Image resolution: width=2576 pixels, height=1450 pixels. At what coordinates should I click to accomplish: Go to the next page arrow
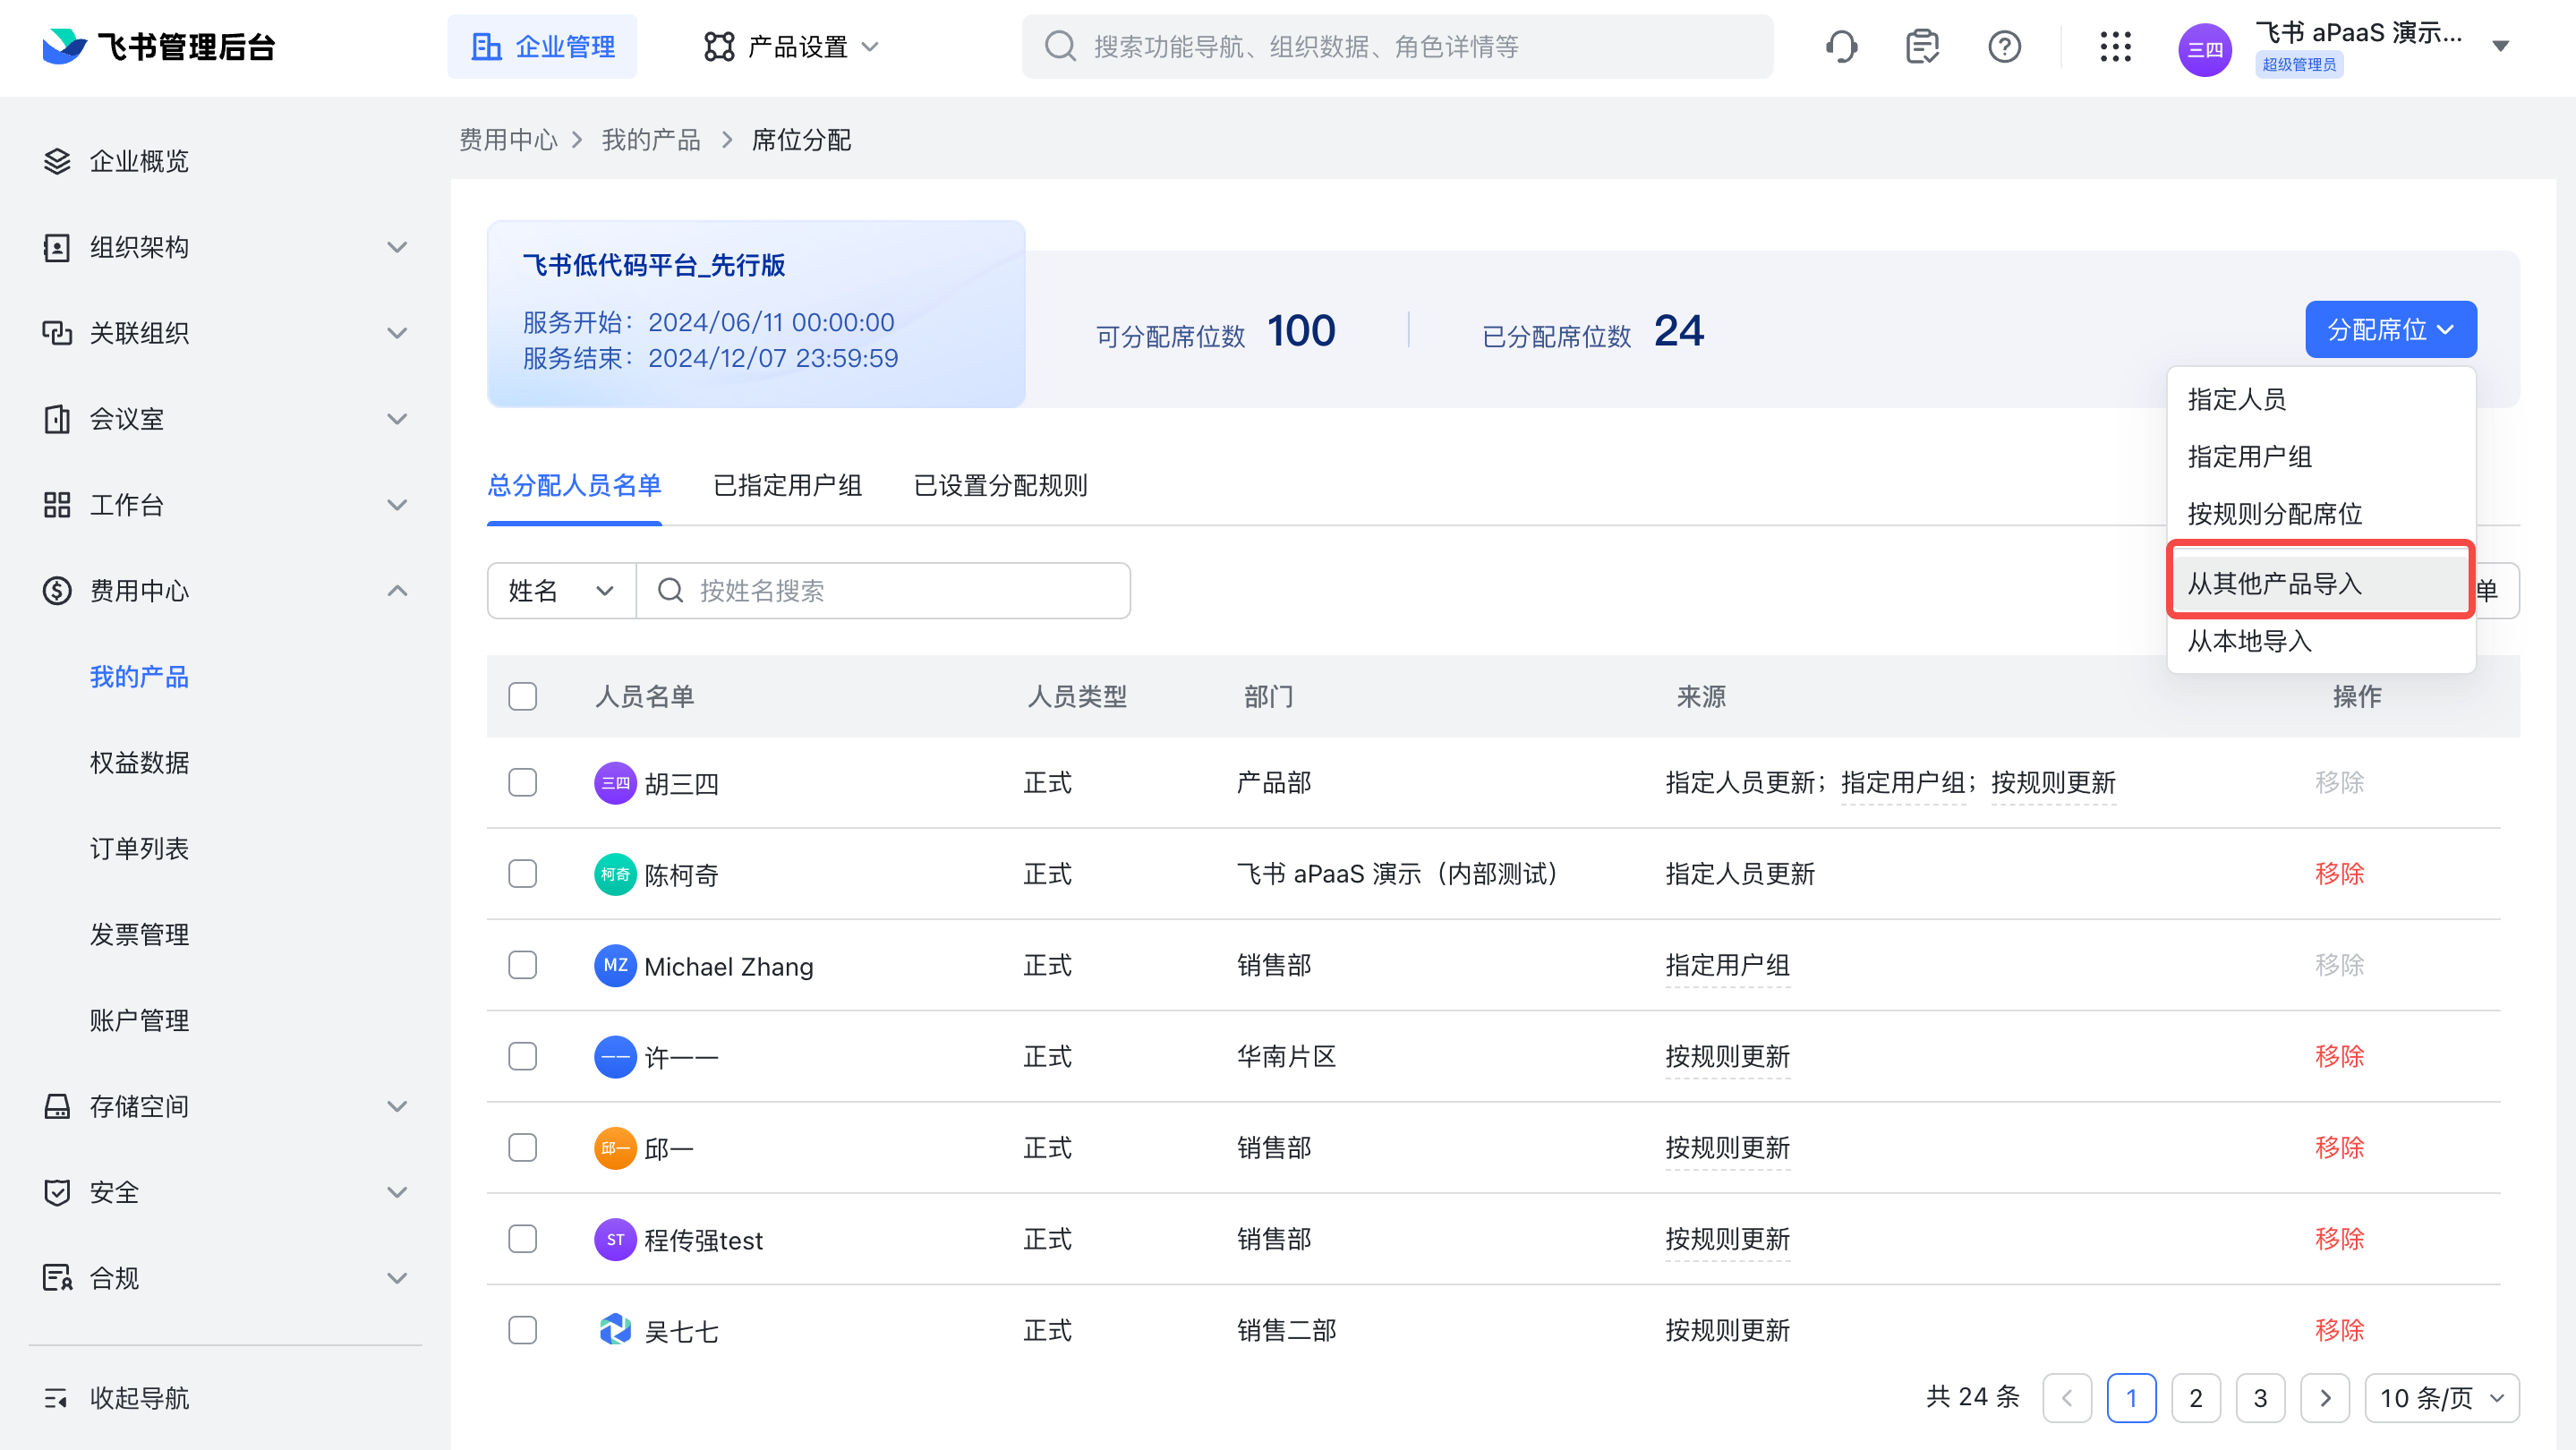pyautogui.click(x=2325, y=1398)
